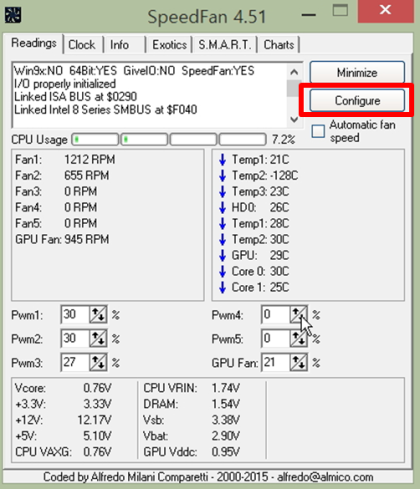Switch to the Info tab
The height and width of the screenshot is (489, 420).
tap(120, 45)
